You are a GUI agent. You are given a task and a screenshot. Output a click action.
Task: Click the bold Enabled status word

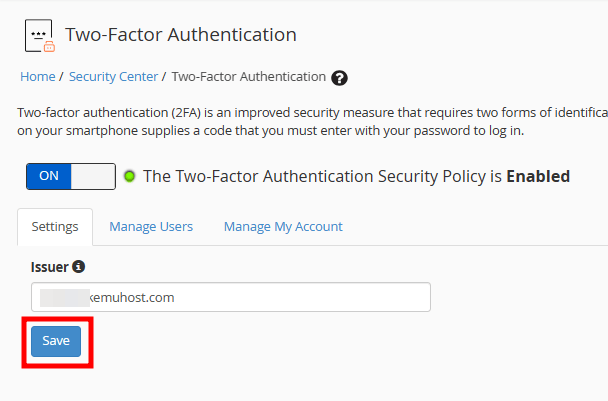pyautogui.click(x=538, y=176)
